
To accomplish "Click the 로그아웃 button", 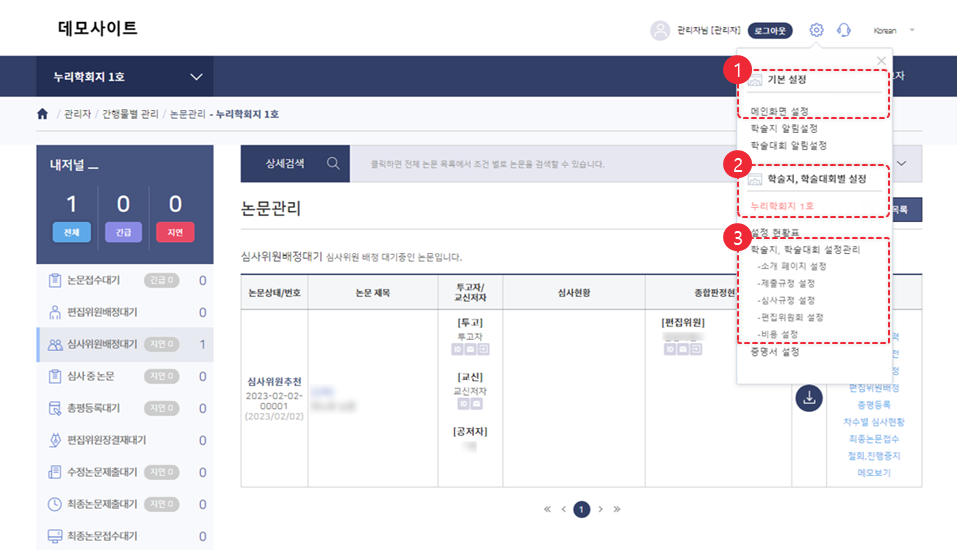I will click(x=770, y=30).
